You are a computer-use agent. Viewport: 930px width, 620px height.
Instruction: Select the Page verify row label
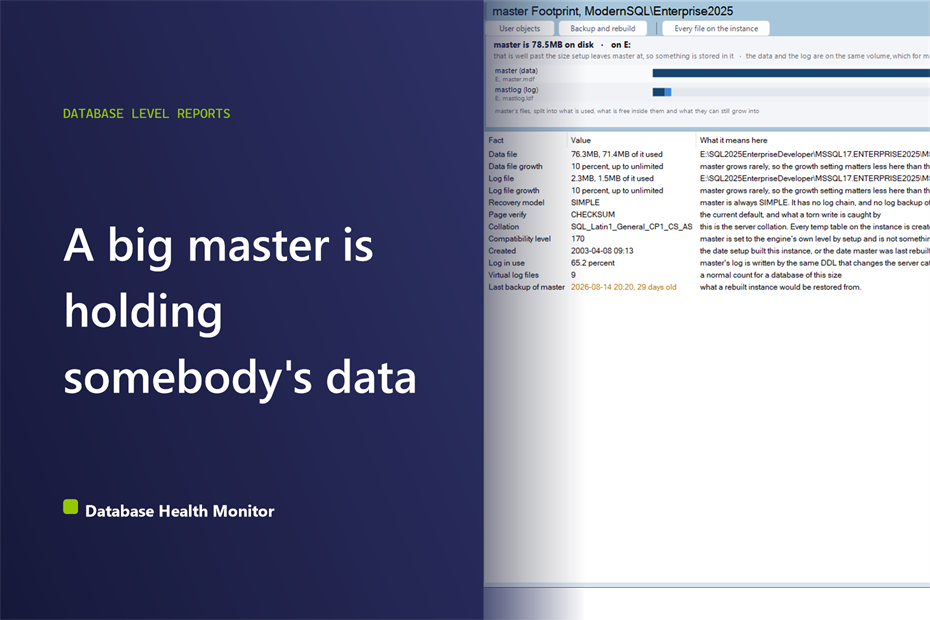pos(507,215)
